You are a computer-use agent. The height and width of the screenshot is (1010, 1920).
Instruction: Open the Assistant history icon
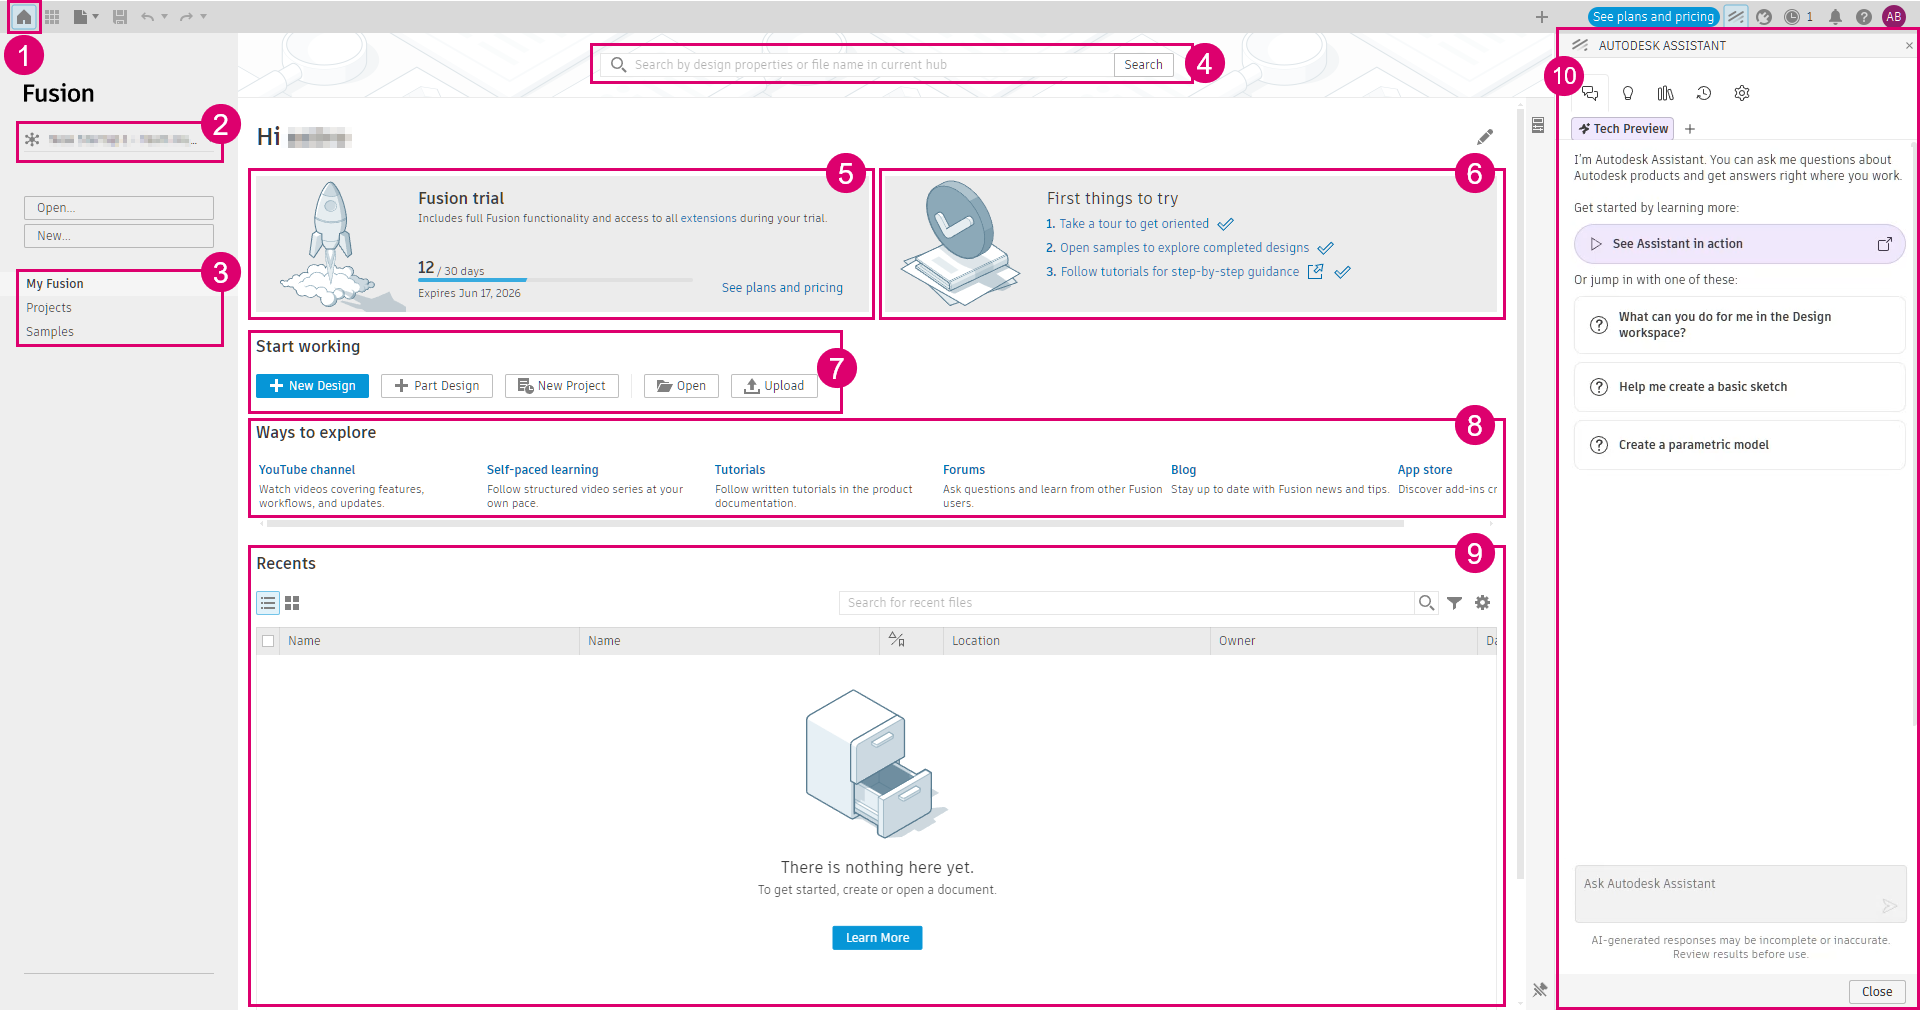(x=1704, y=93)
